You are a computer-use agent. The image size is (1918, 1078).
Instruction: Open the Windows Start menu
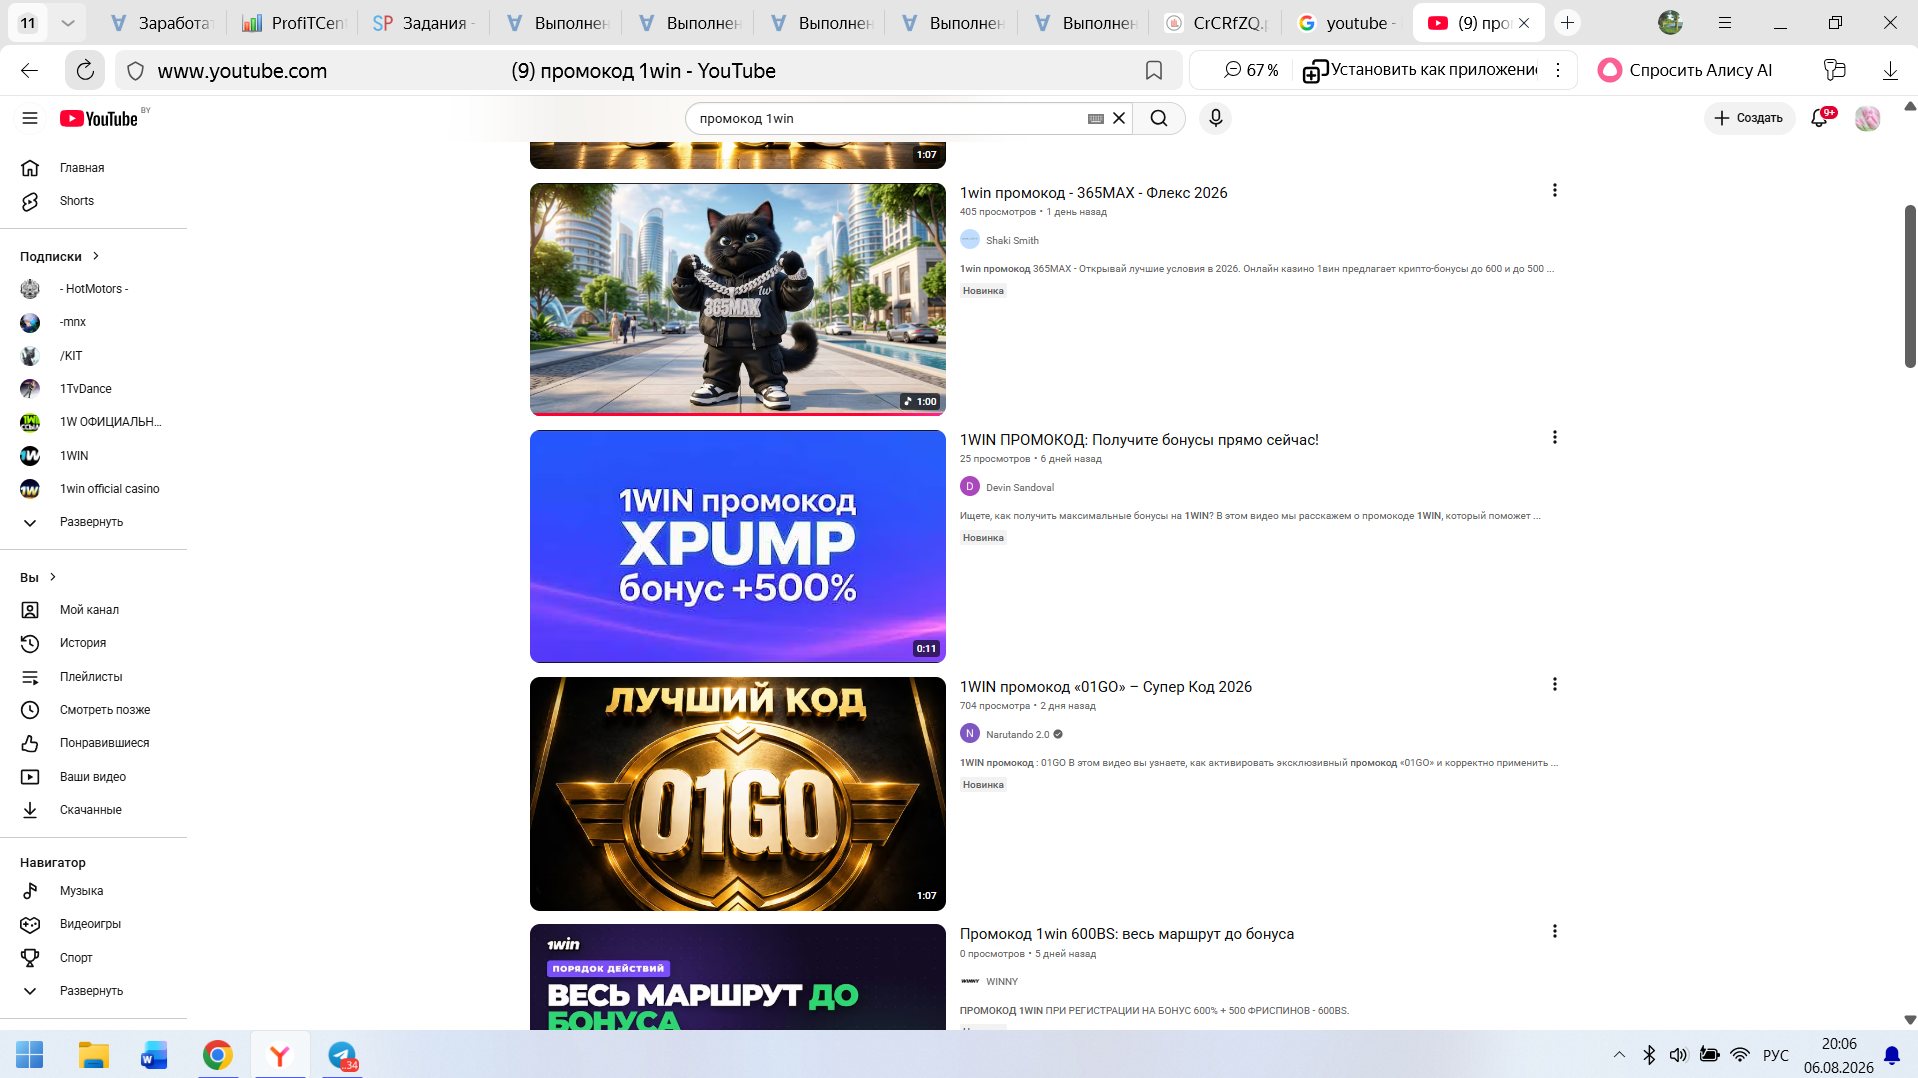(x=30, y=1055)
